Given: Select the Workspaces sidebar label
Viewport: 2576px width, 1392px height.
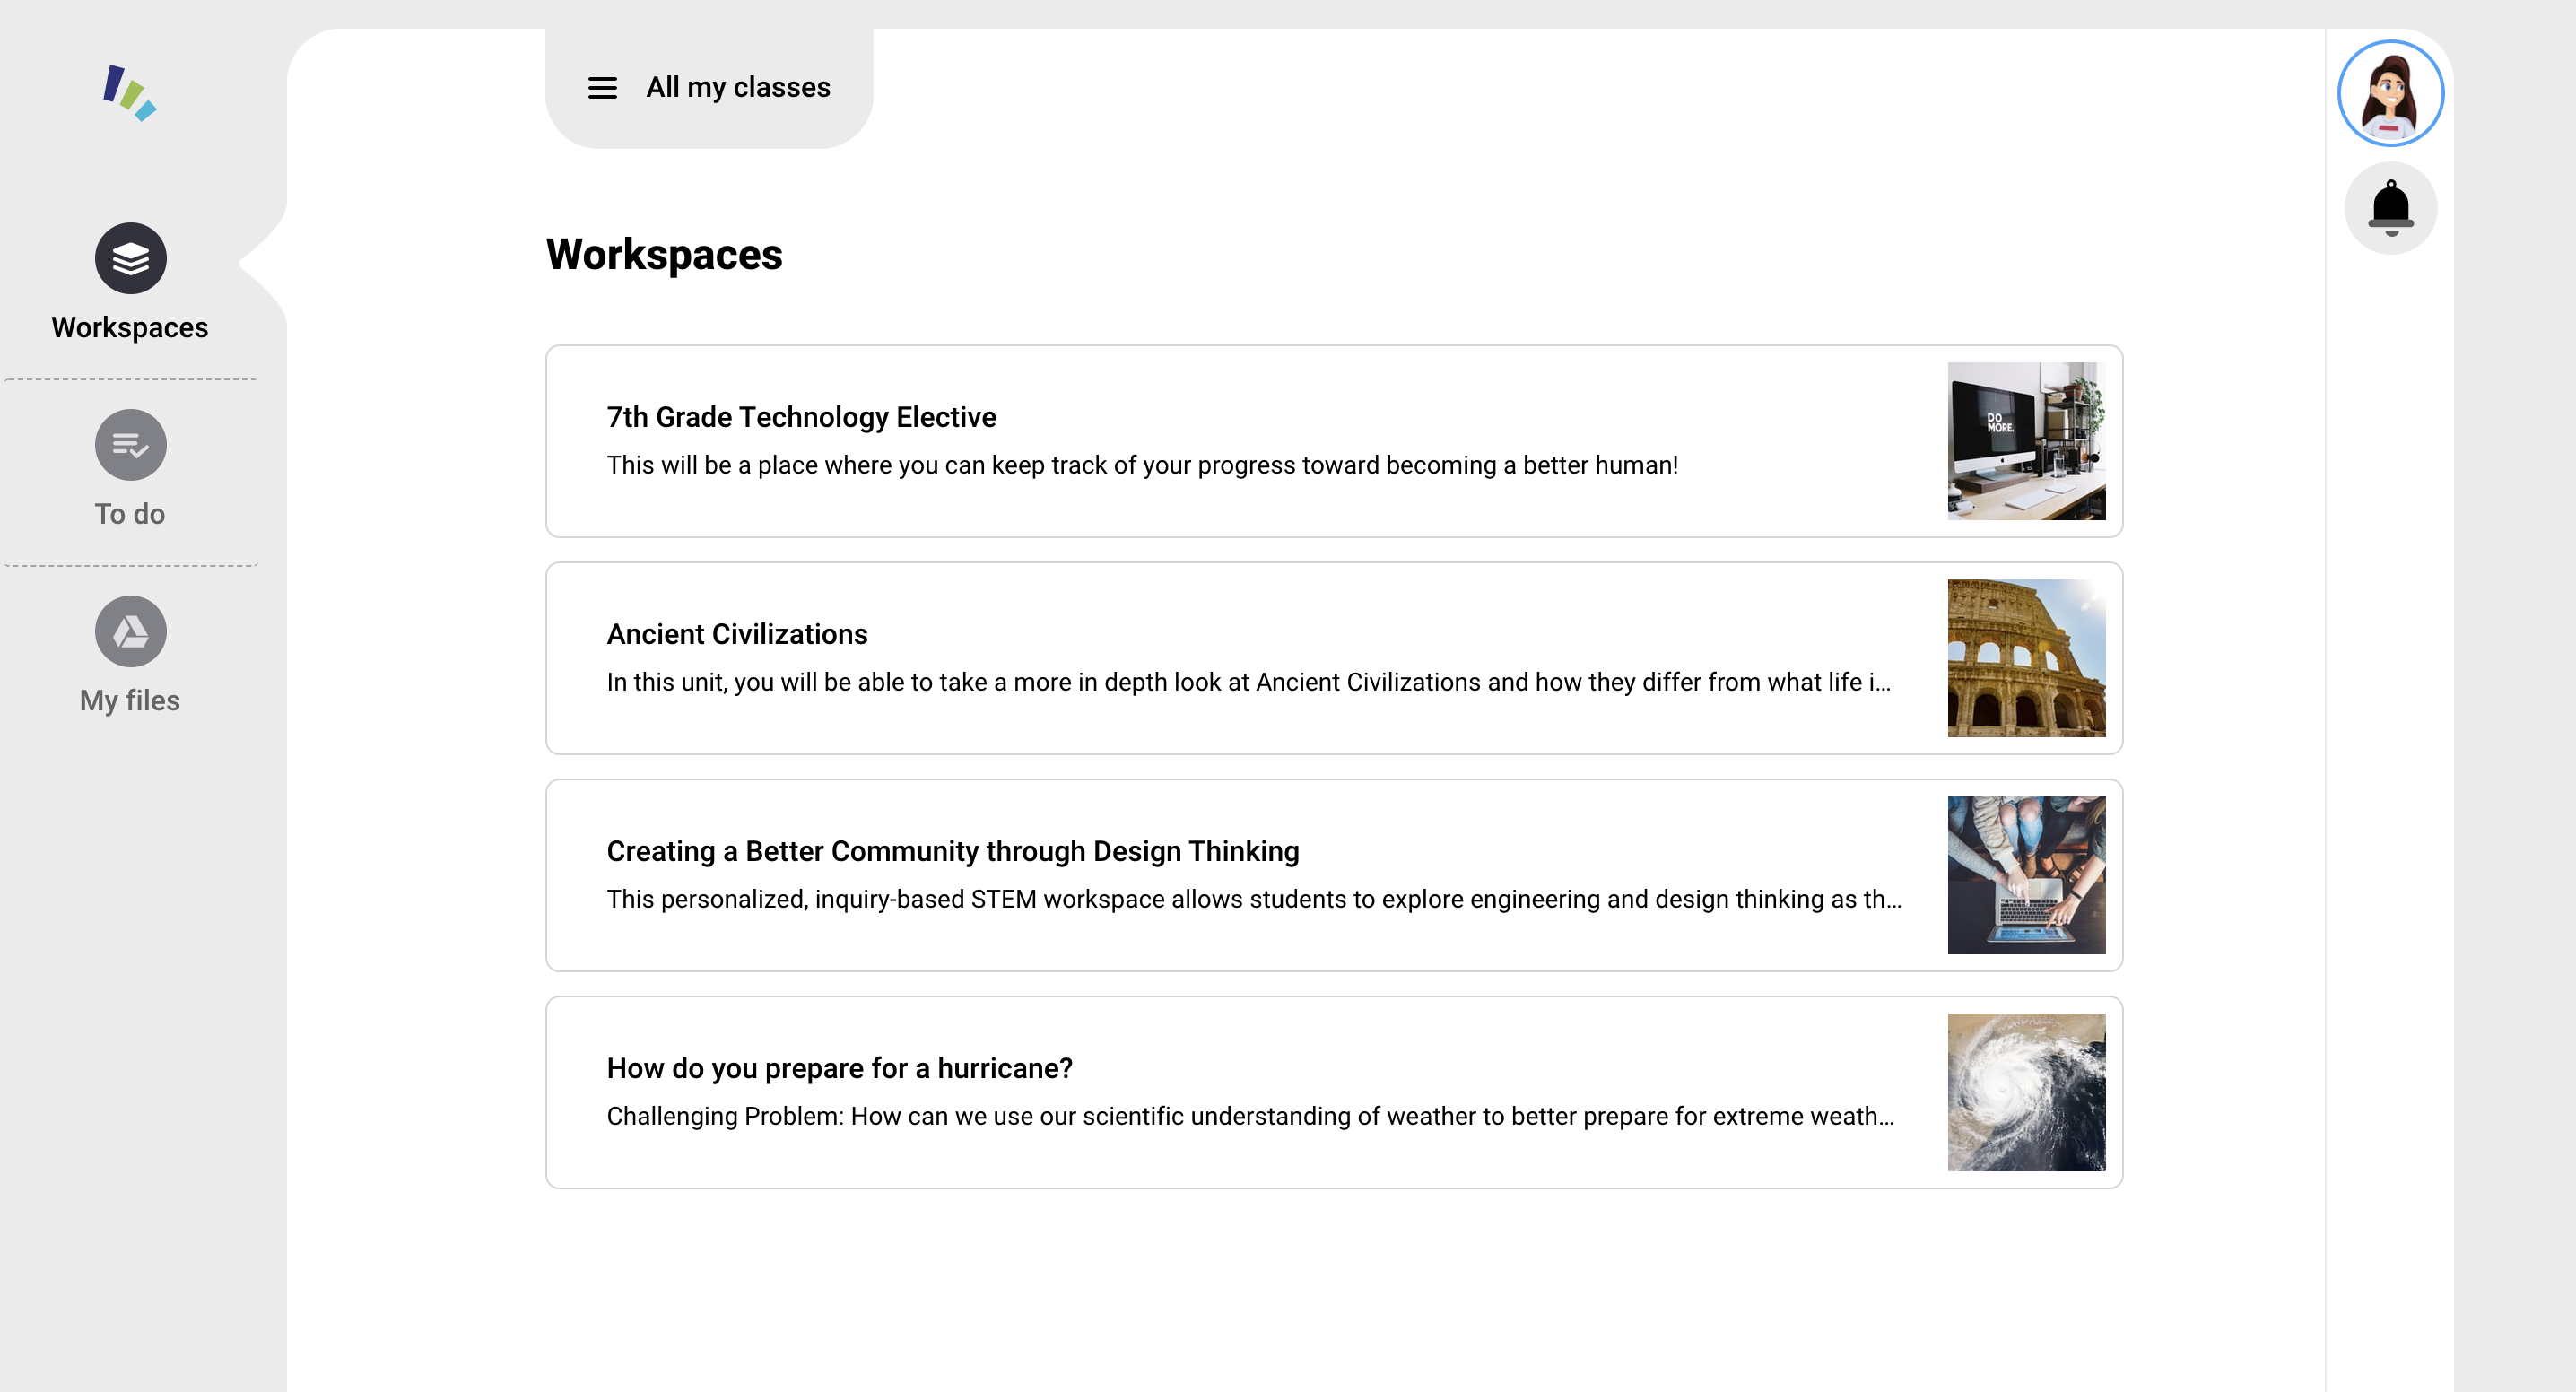Looking at the screenshot, I should 130,327.
